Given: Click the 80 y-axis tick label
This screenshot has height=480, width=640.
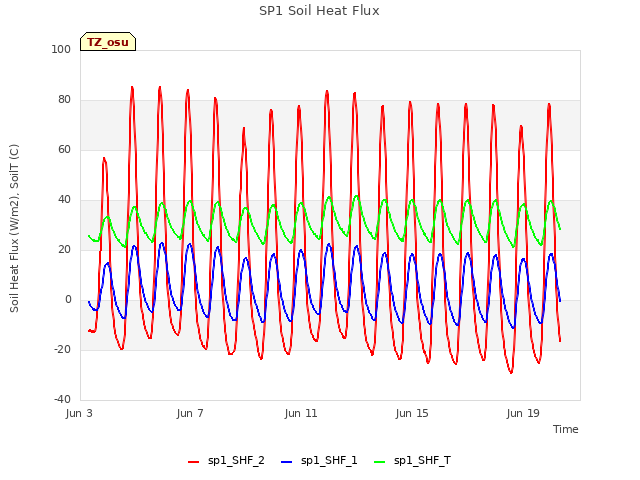Looking at the screenshot, I should click(64, 100).
